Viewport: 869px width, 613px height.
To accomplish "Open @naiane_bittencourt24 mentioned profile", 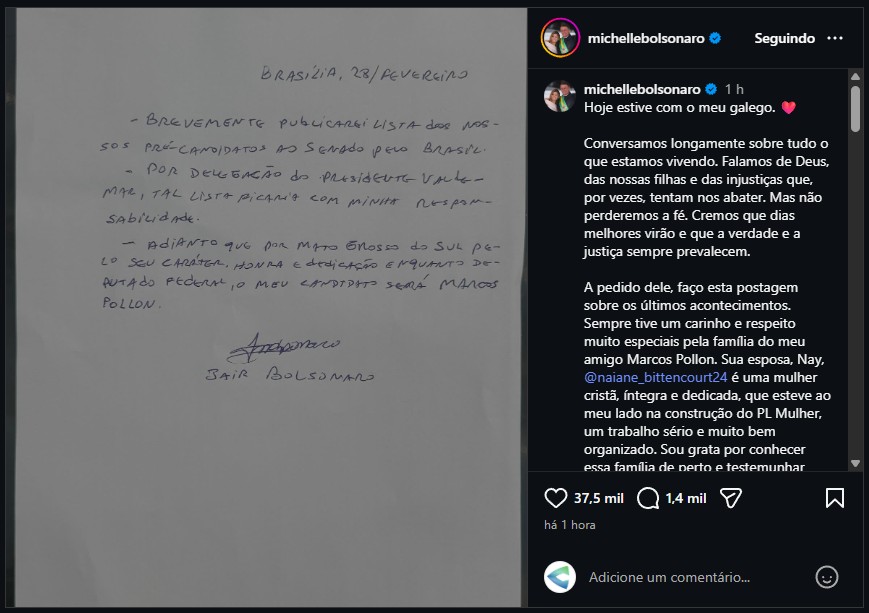I will (x=655, y=377).
